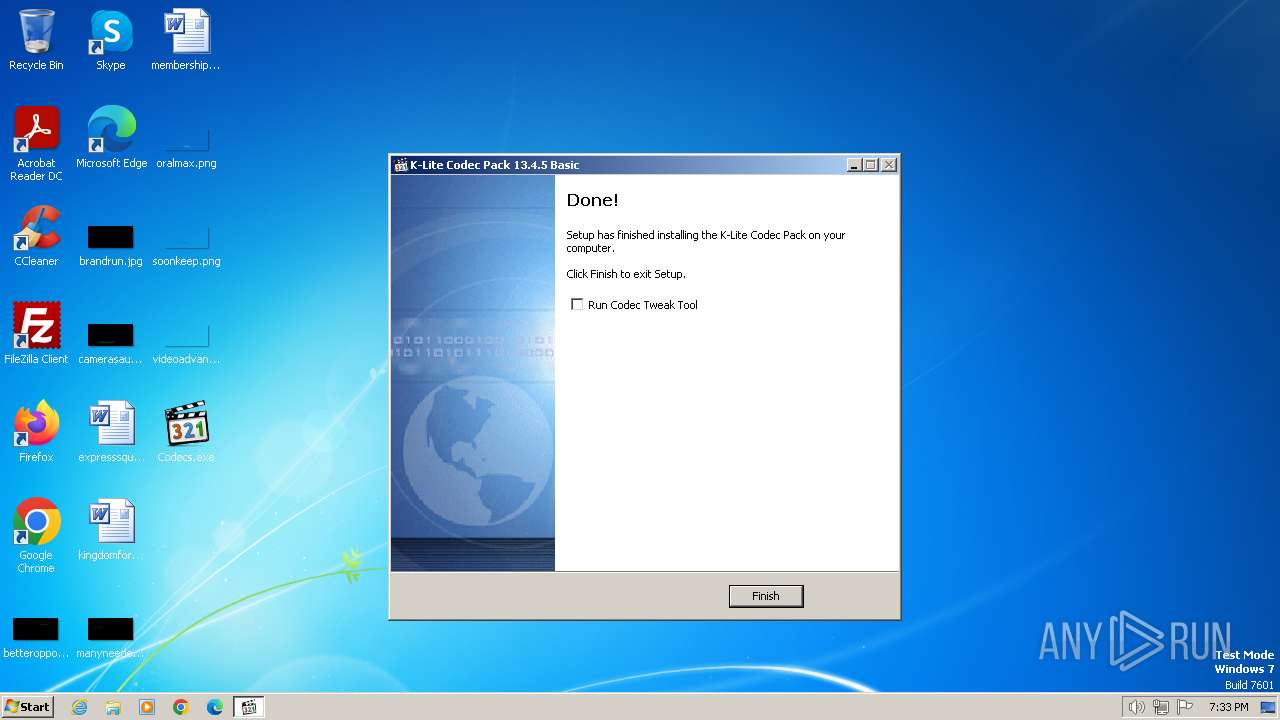
Task: Select FileZilla Client shortcut
Action: 36,334
